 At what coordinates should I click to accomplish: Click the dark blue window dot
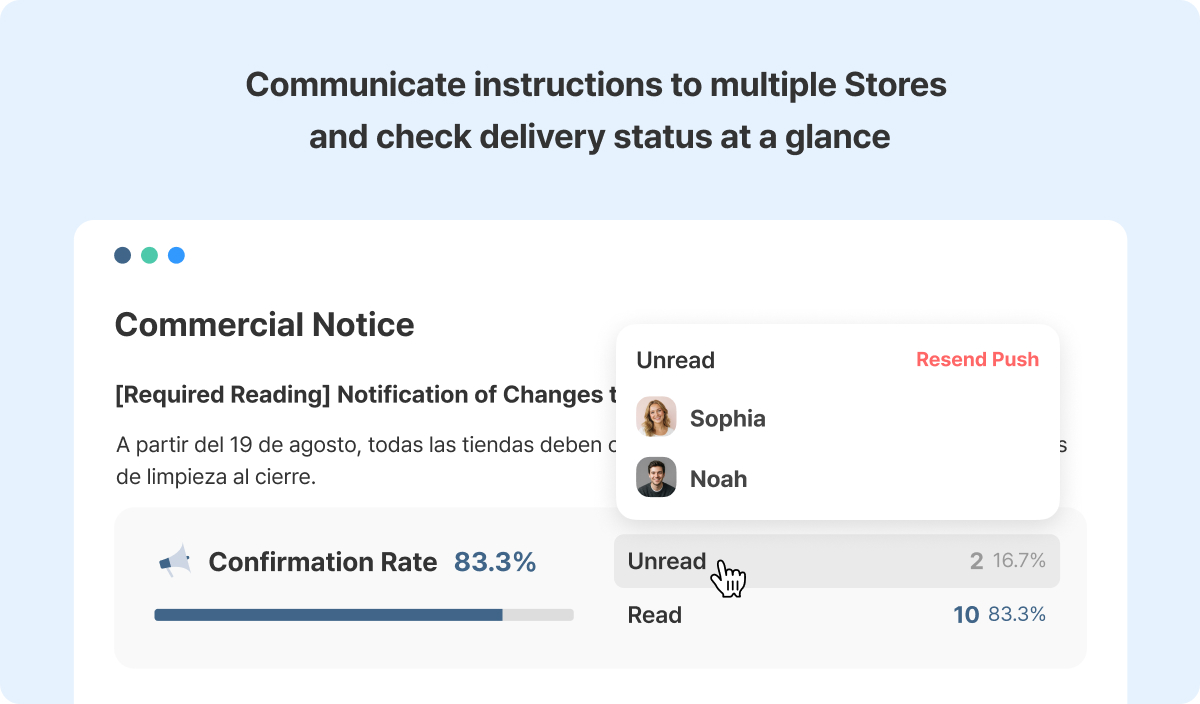coord(122,255)
